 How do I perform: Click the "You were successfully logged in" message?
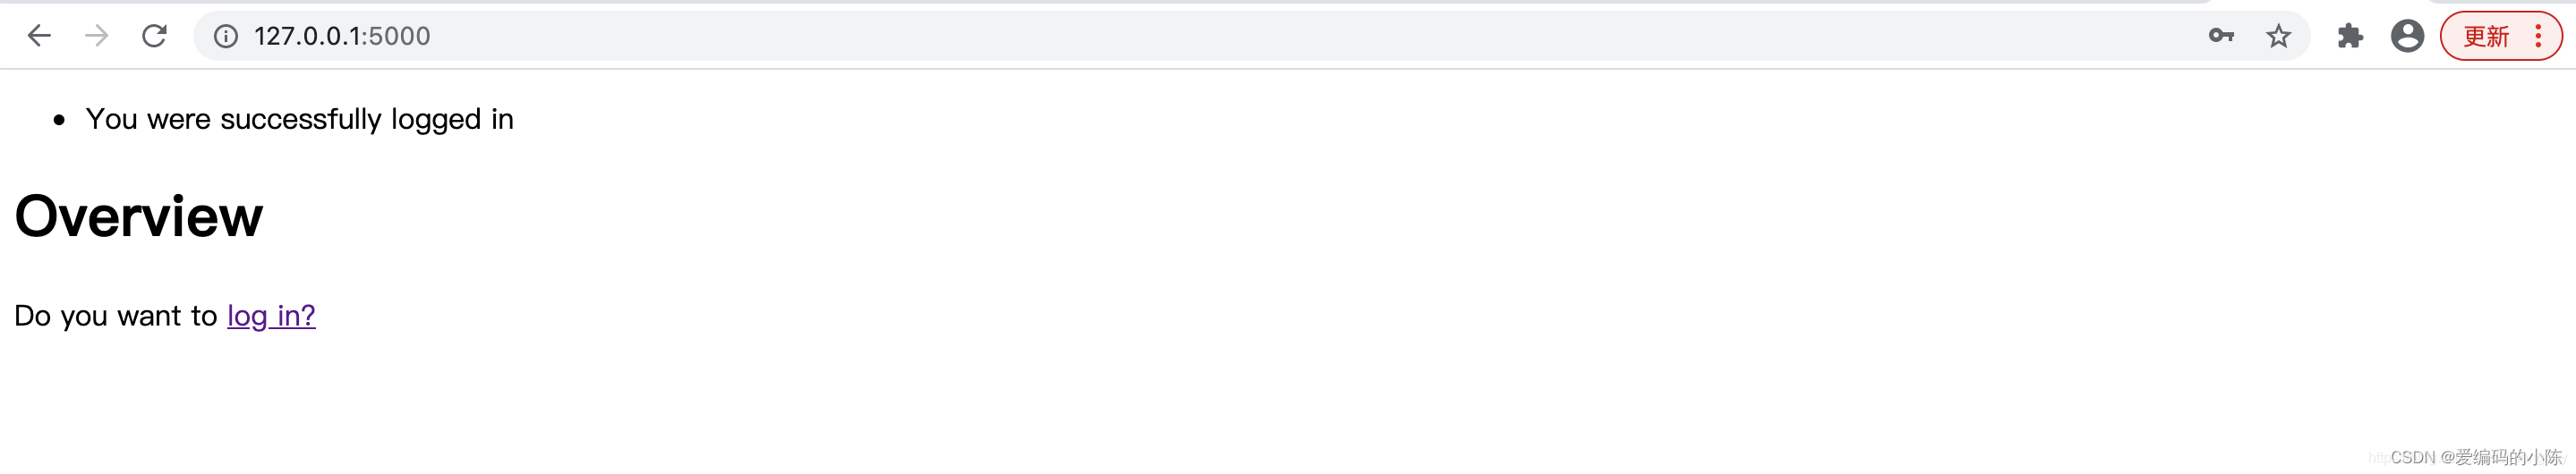coord(300,119)
